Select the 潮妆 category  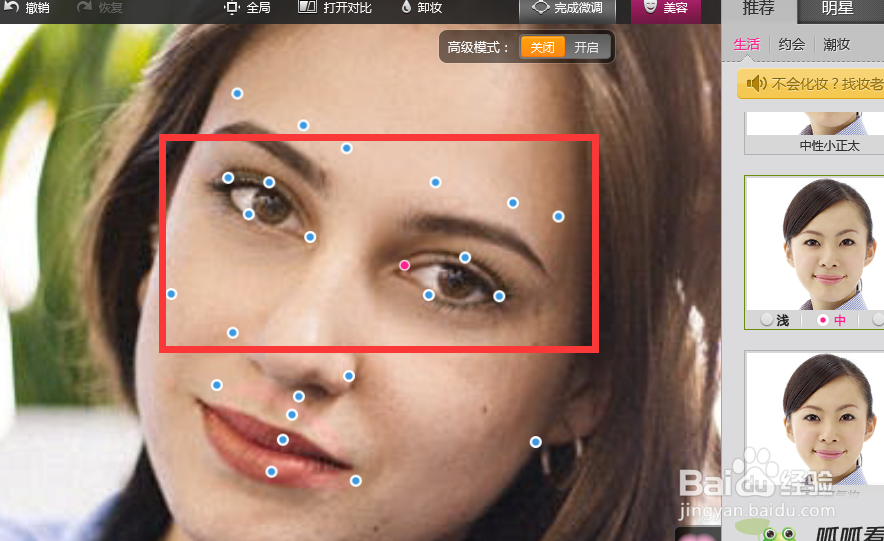[x=837, y=45]
